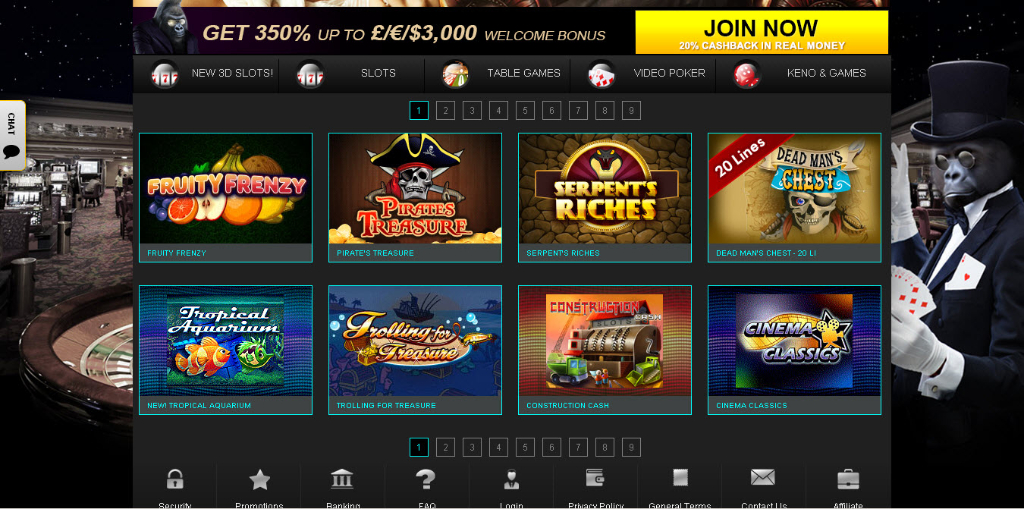Image resolution: width=1024 pixels, height=509 pixels.
Task: Click the FAQ question mark icon
Action: click(426, 479)
